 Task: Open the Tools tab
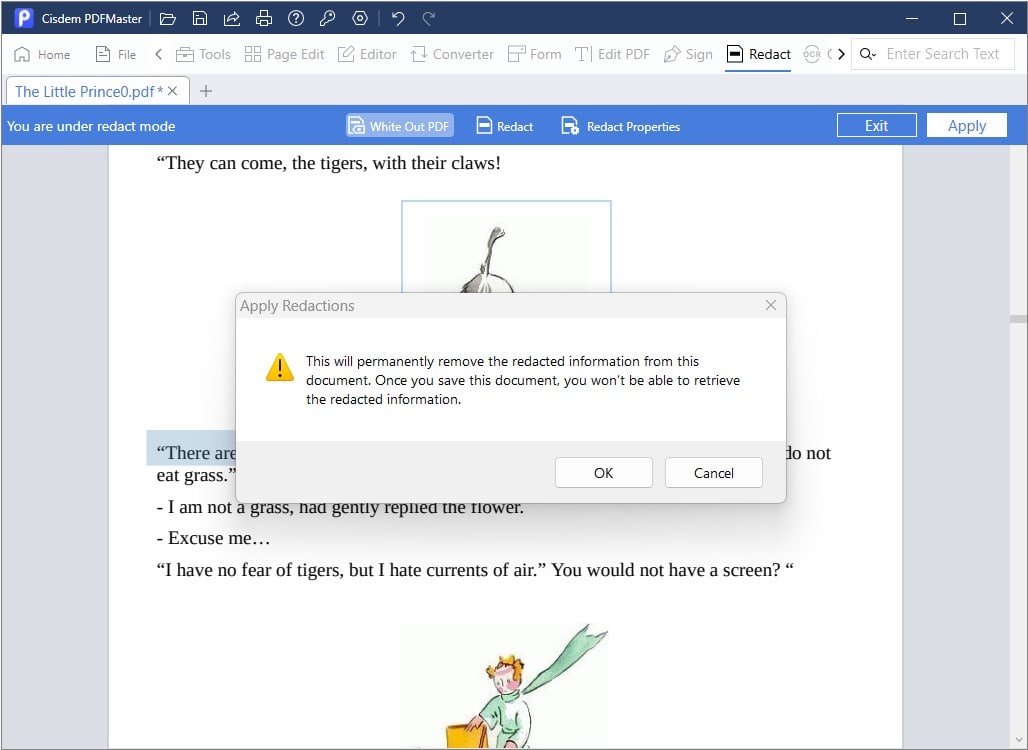coord(203,54)
